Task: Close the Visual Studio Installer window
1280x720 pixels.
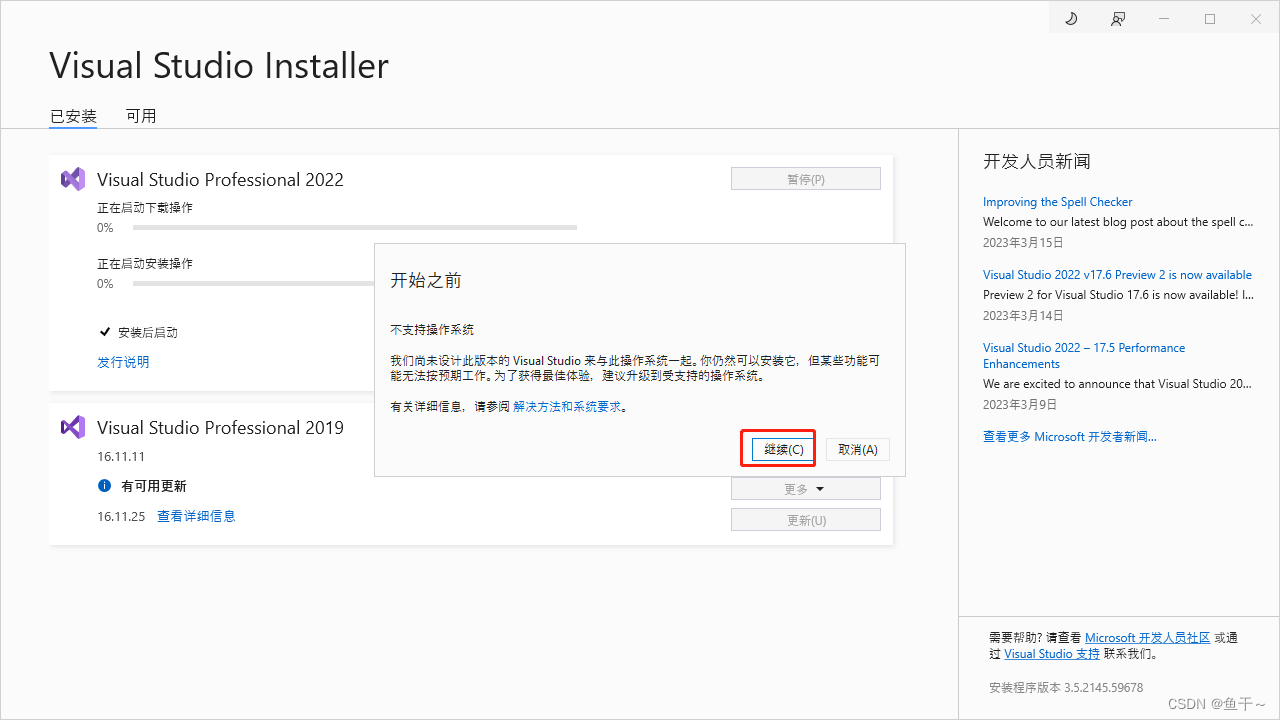Action: [1256, 19]
